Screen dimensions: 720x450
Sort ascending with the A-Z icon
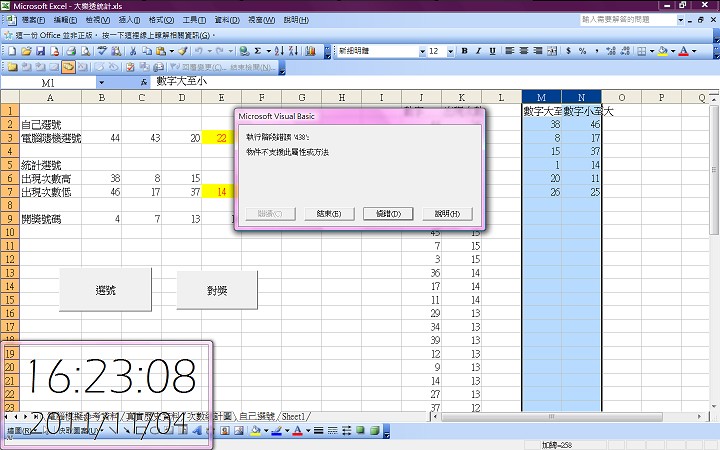point(279,51)
